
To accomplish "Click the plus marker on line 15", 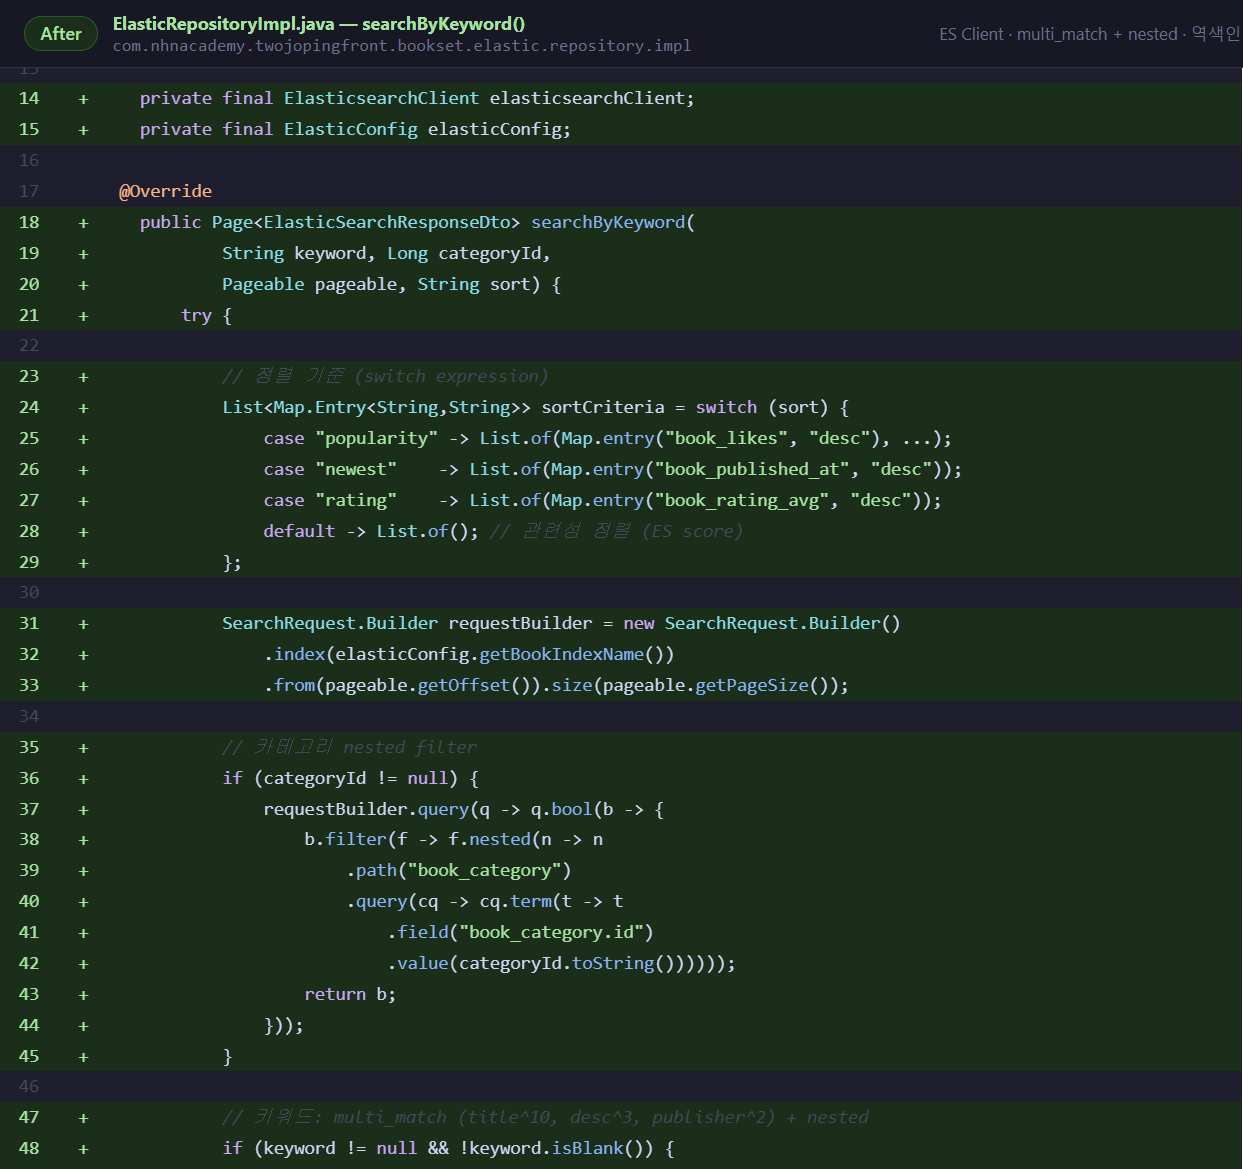I will (83, 130).
